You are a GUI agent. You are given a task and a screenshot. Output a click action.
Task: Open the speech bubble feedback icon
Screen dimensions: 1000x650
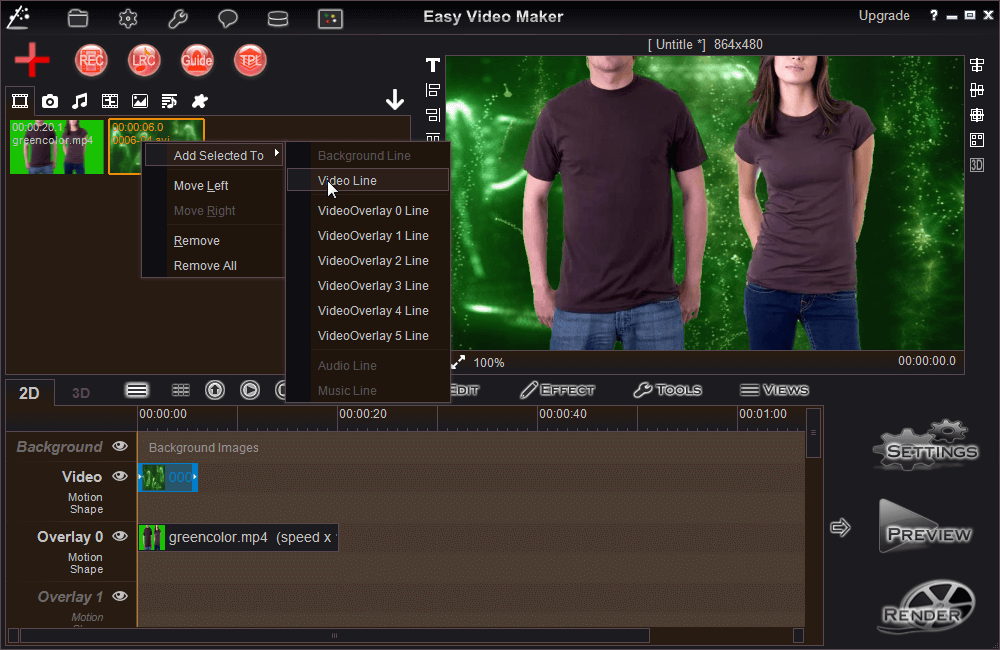click(228, 18)
